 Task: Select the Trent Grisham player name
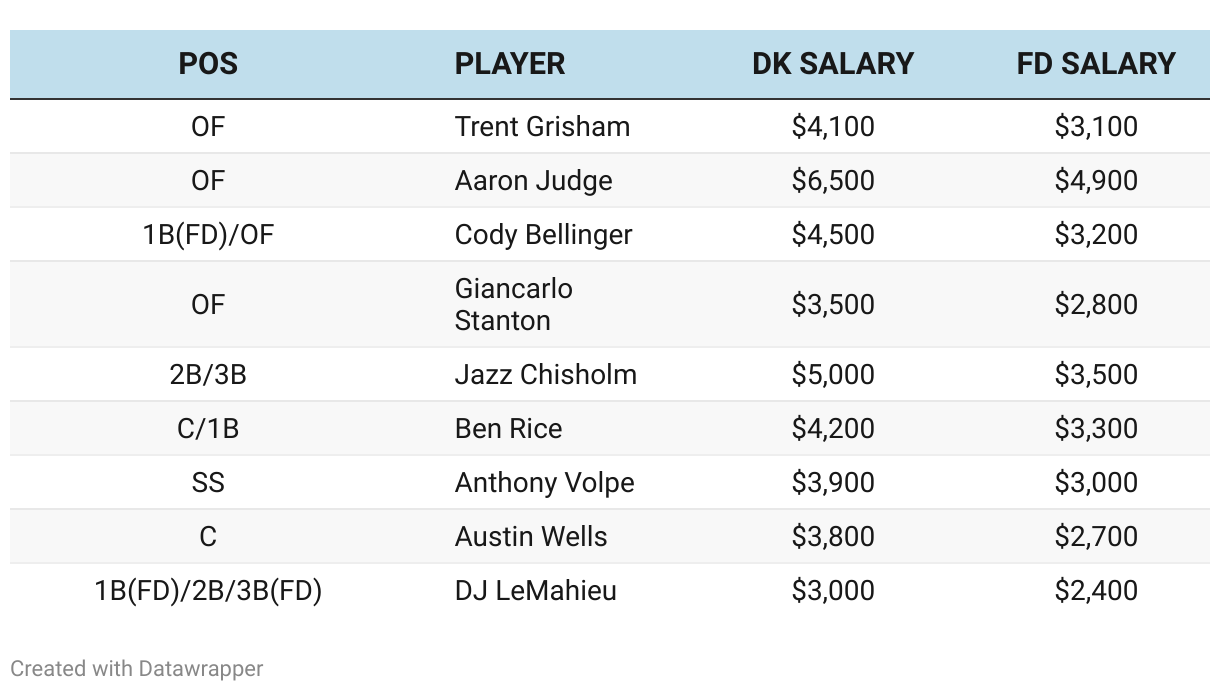[542, 127]
